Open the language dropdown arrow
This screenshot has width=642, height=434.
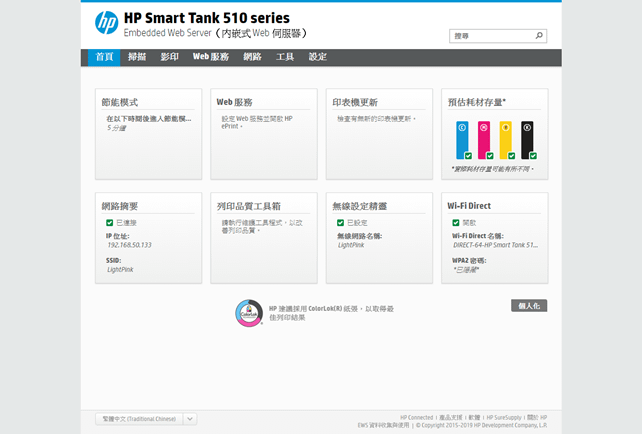(190, 419)
